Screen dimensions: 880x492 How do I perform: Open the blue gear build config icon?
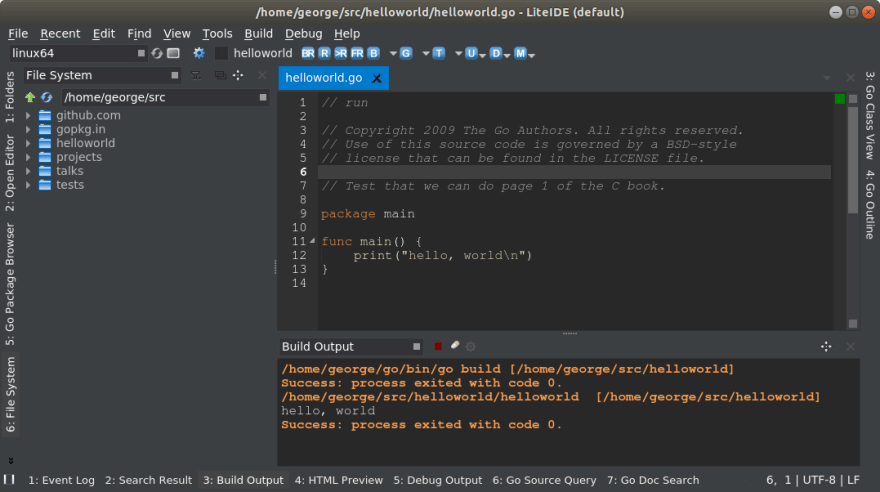pyautogui.click(x=199, y=53)
